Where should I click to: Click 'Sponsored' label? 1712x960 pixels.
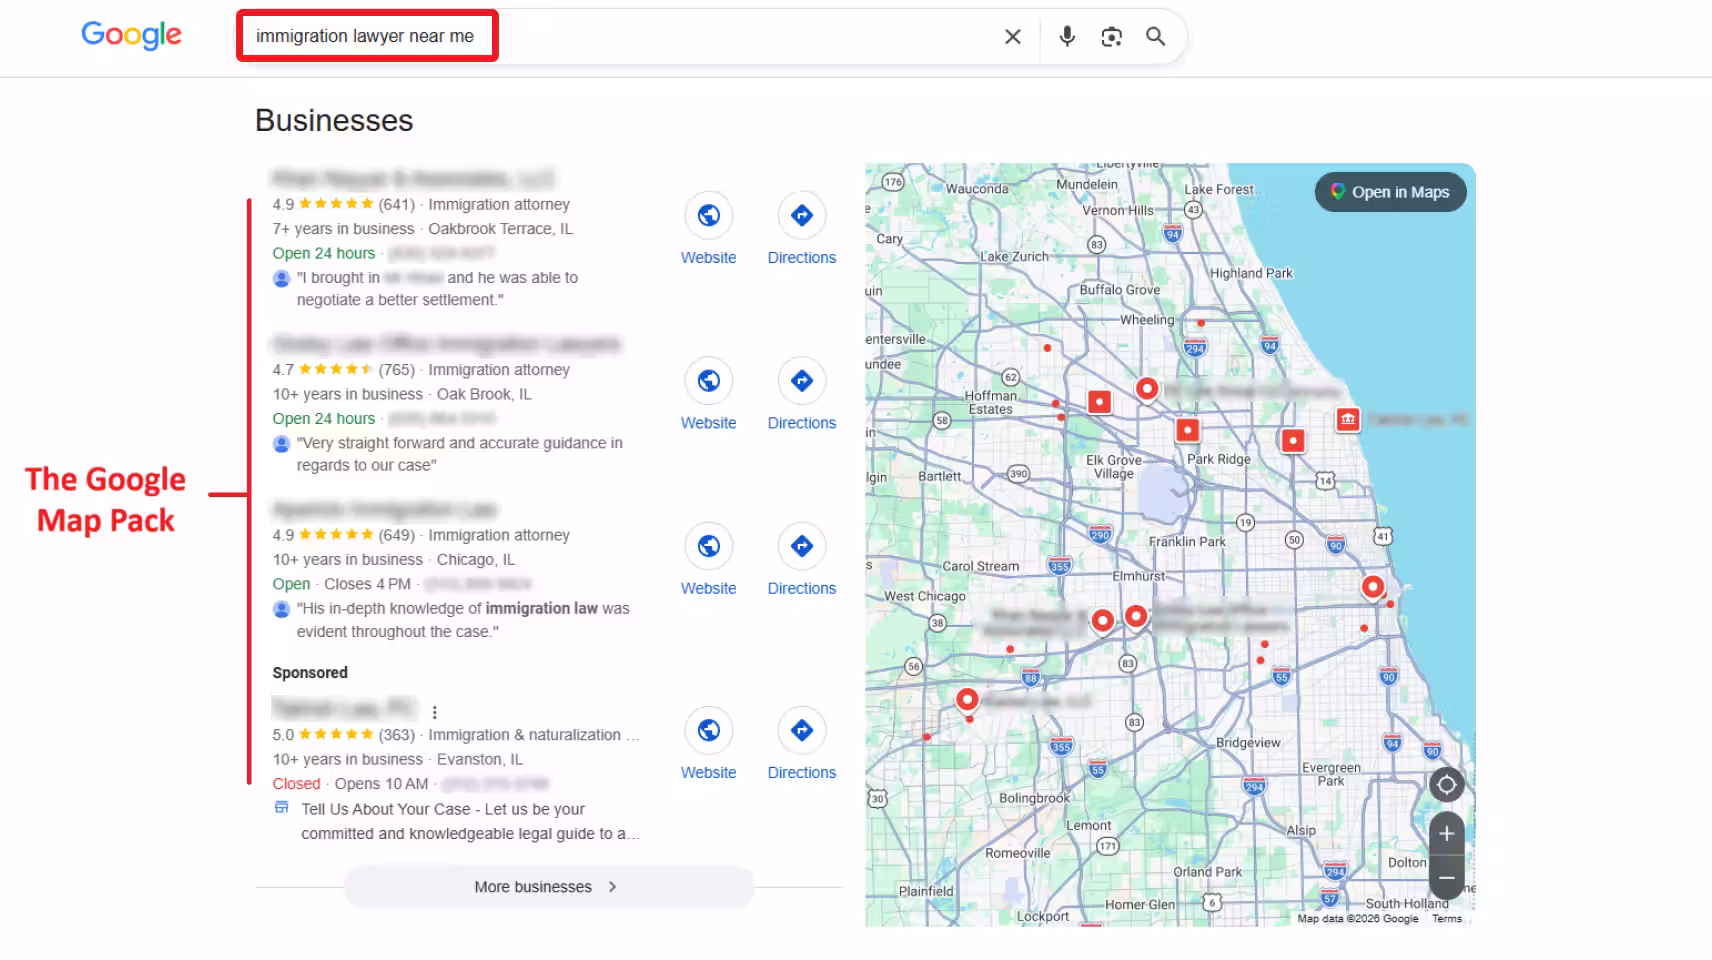(310, 673)
